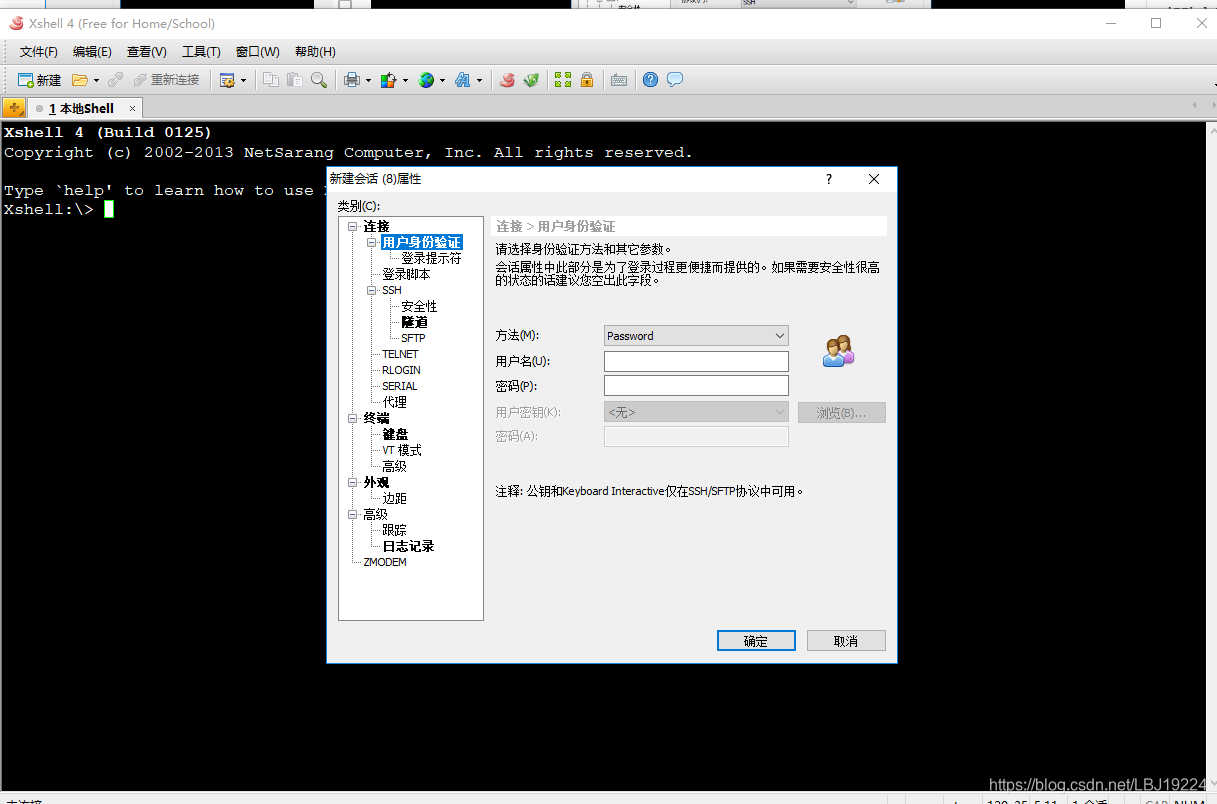Open the 窗口(W) menu

pyautogui.click(x=257, y=52)
